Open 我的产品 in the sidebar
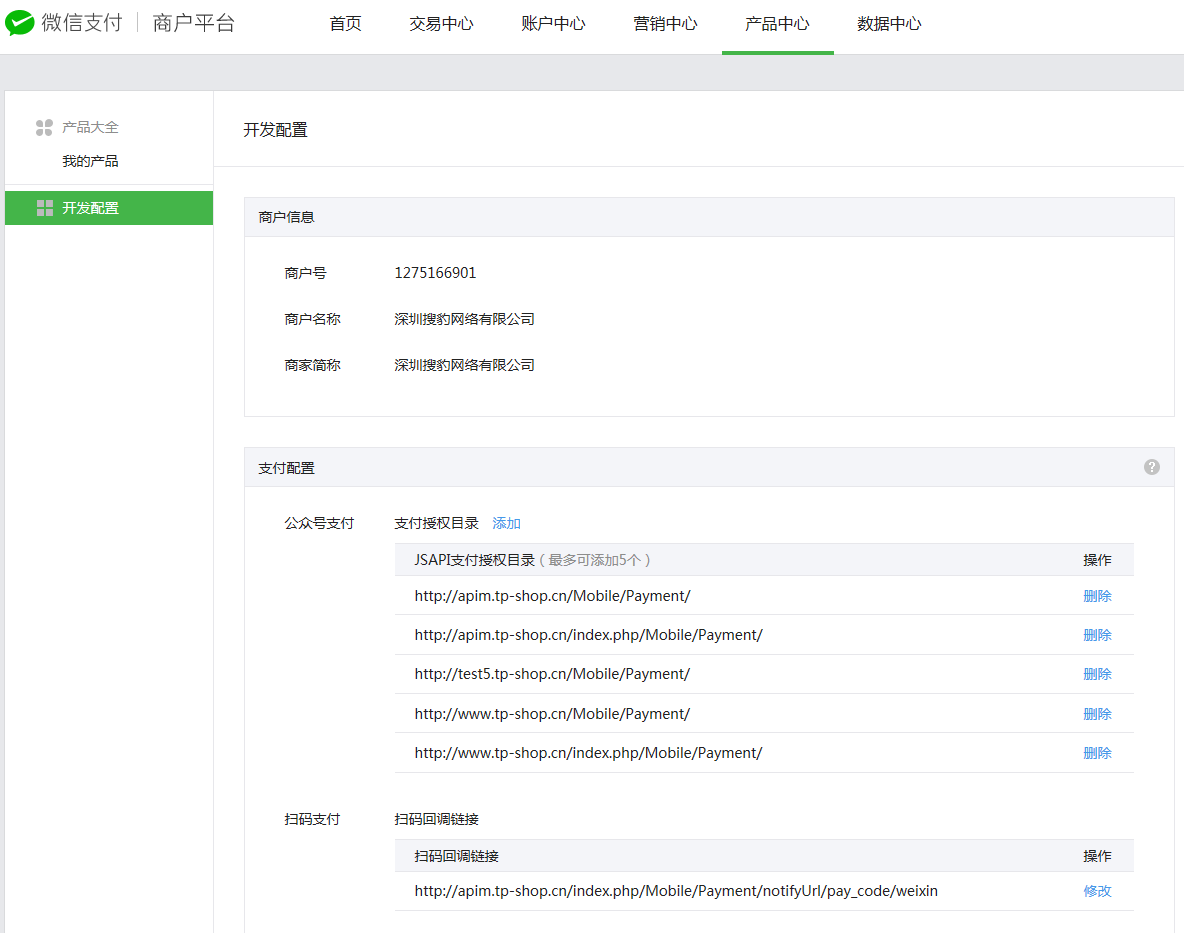 click(x=90, y=161)
